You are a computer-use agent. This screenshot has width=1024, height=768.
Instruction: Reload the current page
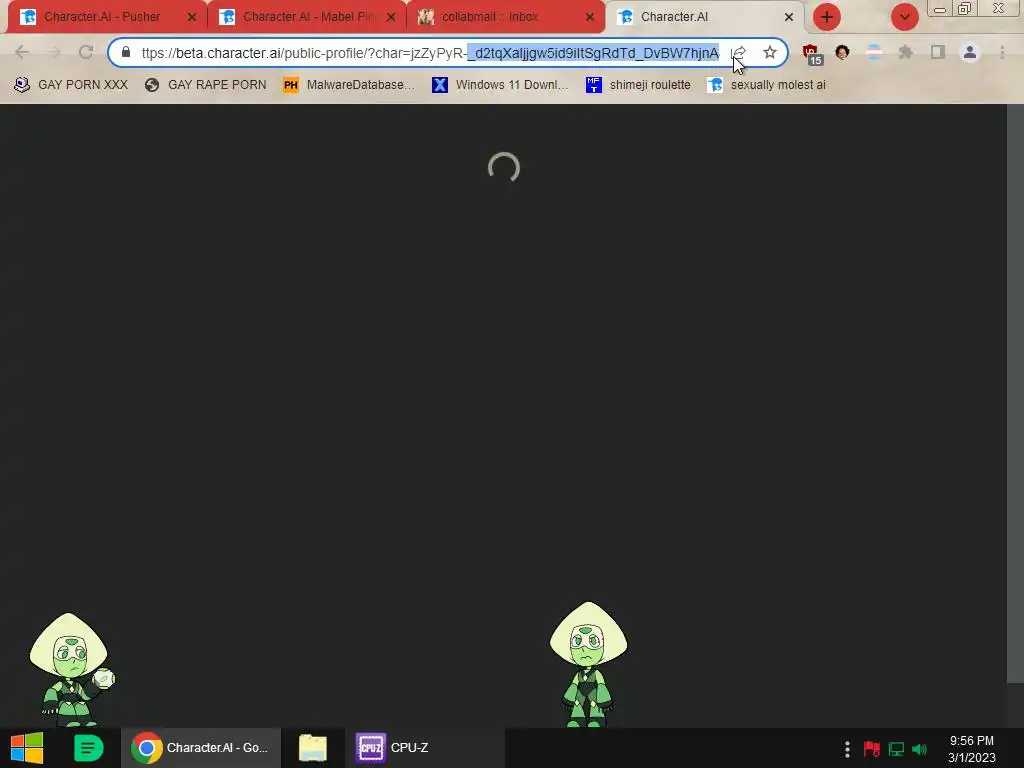click(x=86, y=52)
